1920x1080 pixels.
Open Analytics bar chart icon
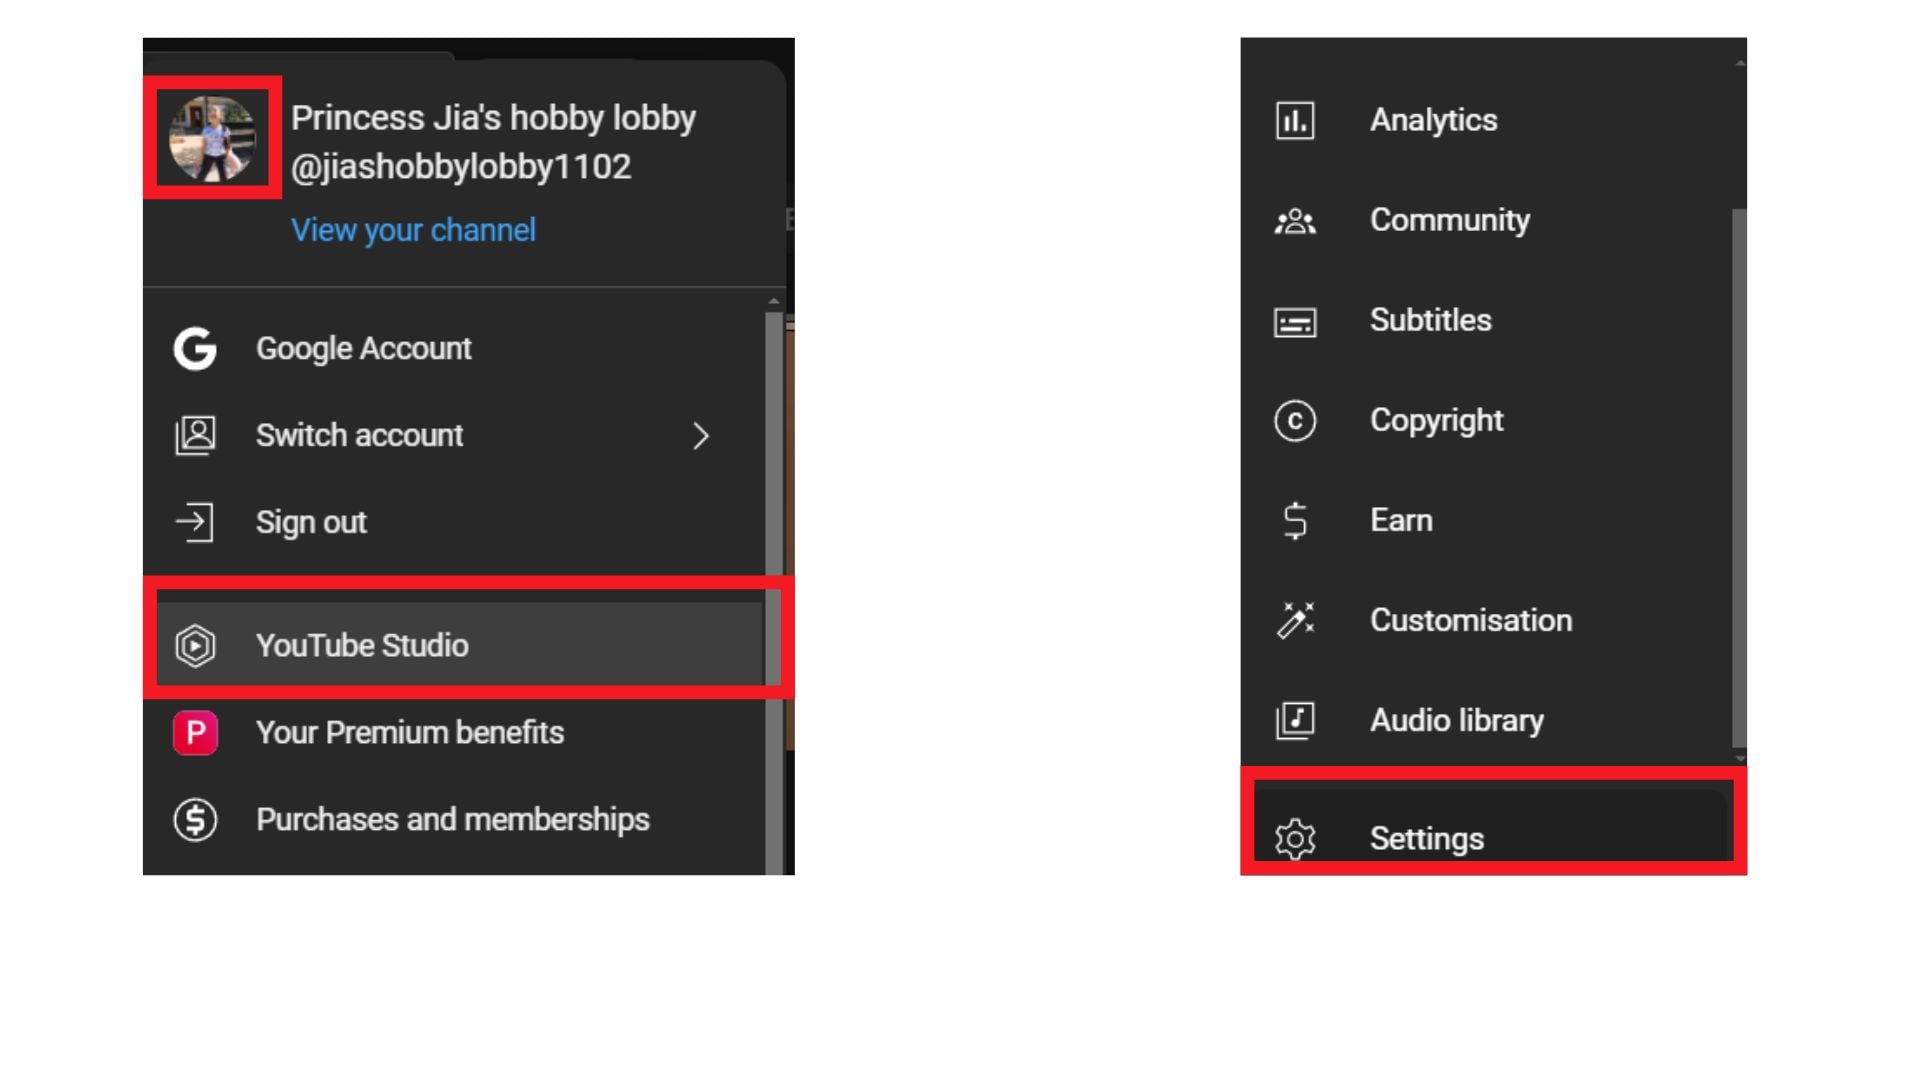[1295, 121]
